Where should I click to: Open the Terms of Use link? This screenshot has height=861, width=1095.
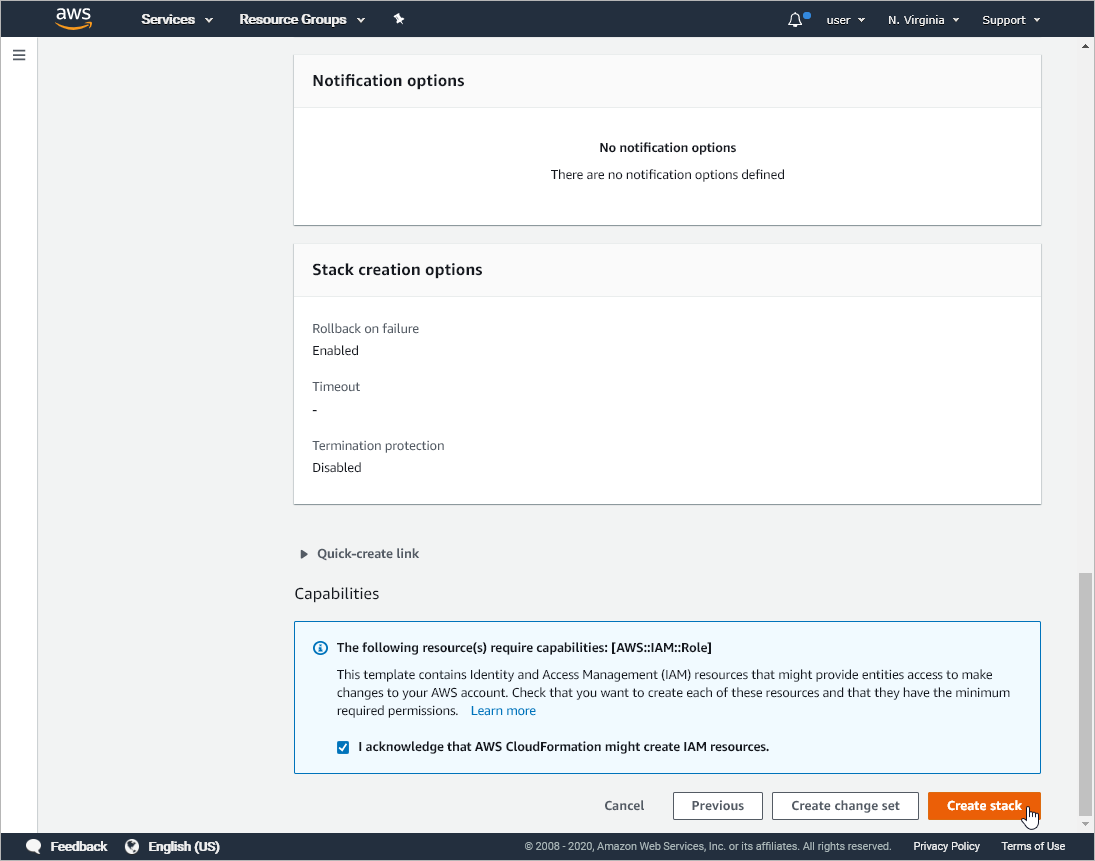point(1033,846)
